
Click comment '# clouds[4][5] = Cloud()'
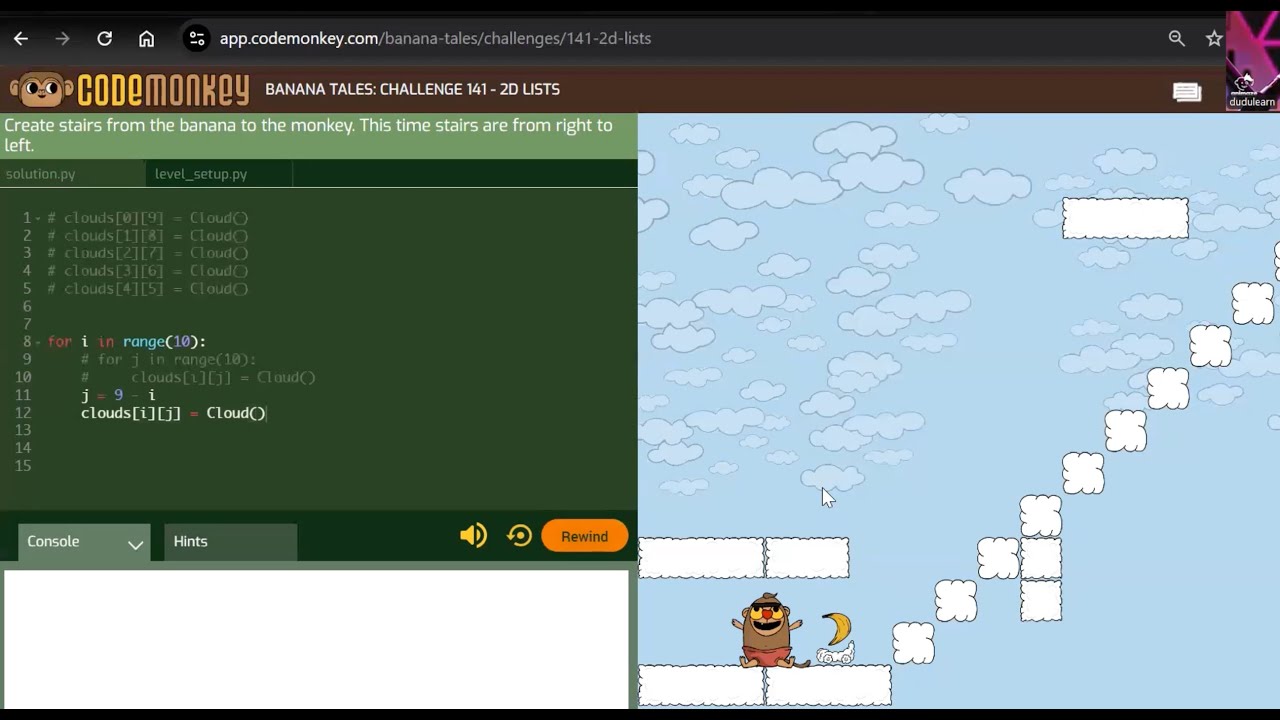[x=148, y=289]
